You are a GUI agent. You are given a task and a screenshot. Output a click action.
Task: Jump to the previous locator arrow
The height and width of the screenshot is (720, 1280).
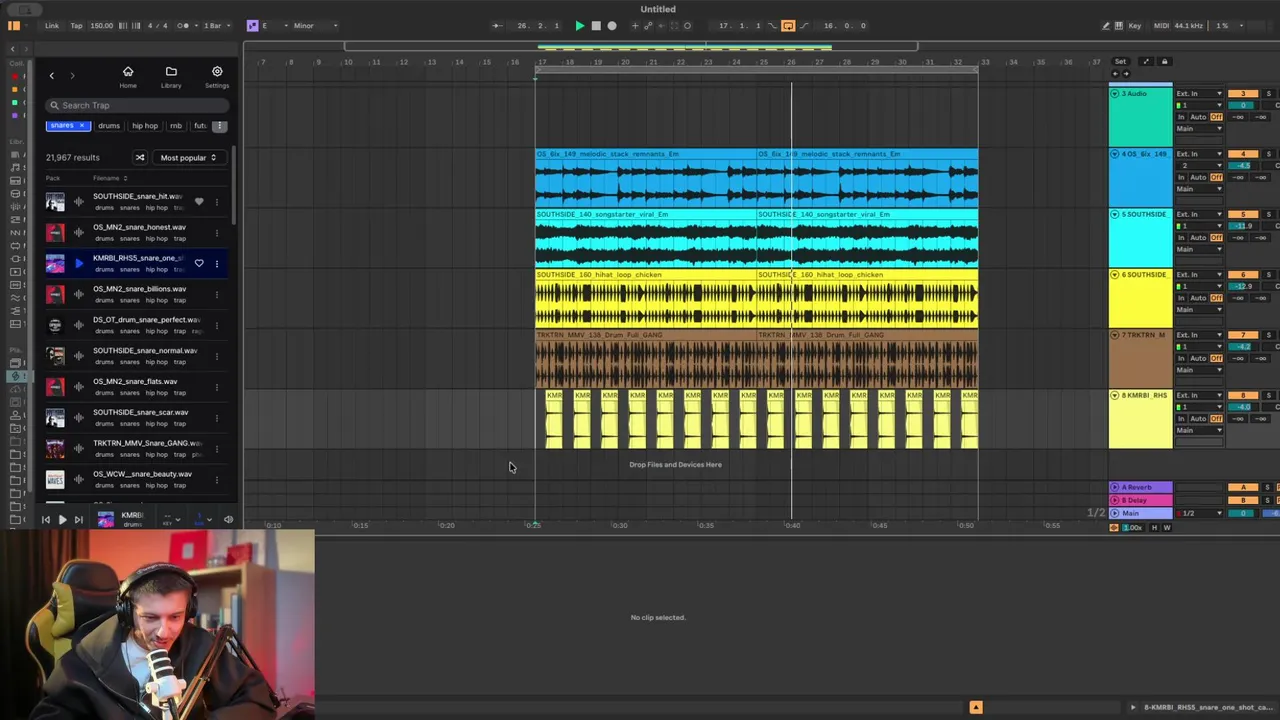tap(1115, 73)
